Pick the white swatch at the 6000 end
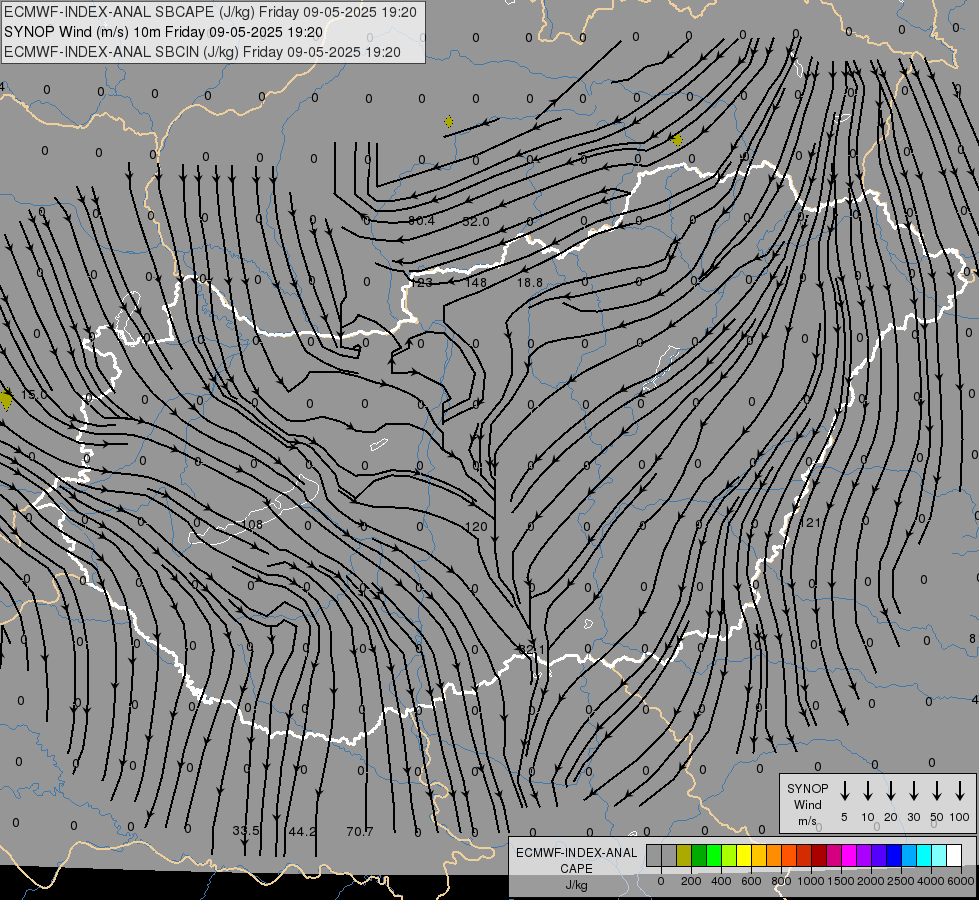Viewport: 979px width, 900px height. click(953, 855)
